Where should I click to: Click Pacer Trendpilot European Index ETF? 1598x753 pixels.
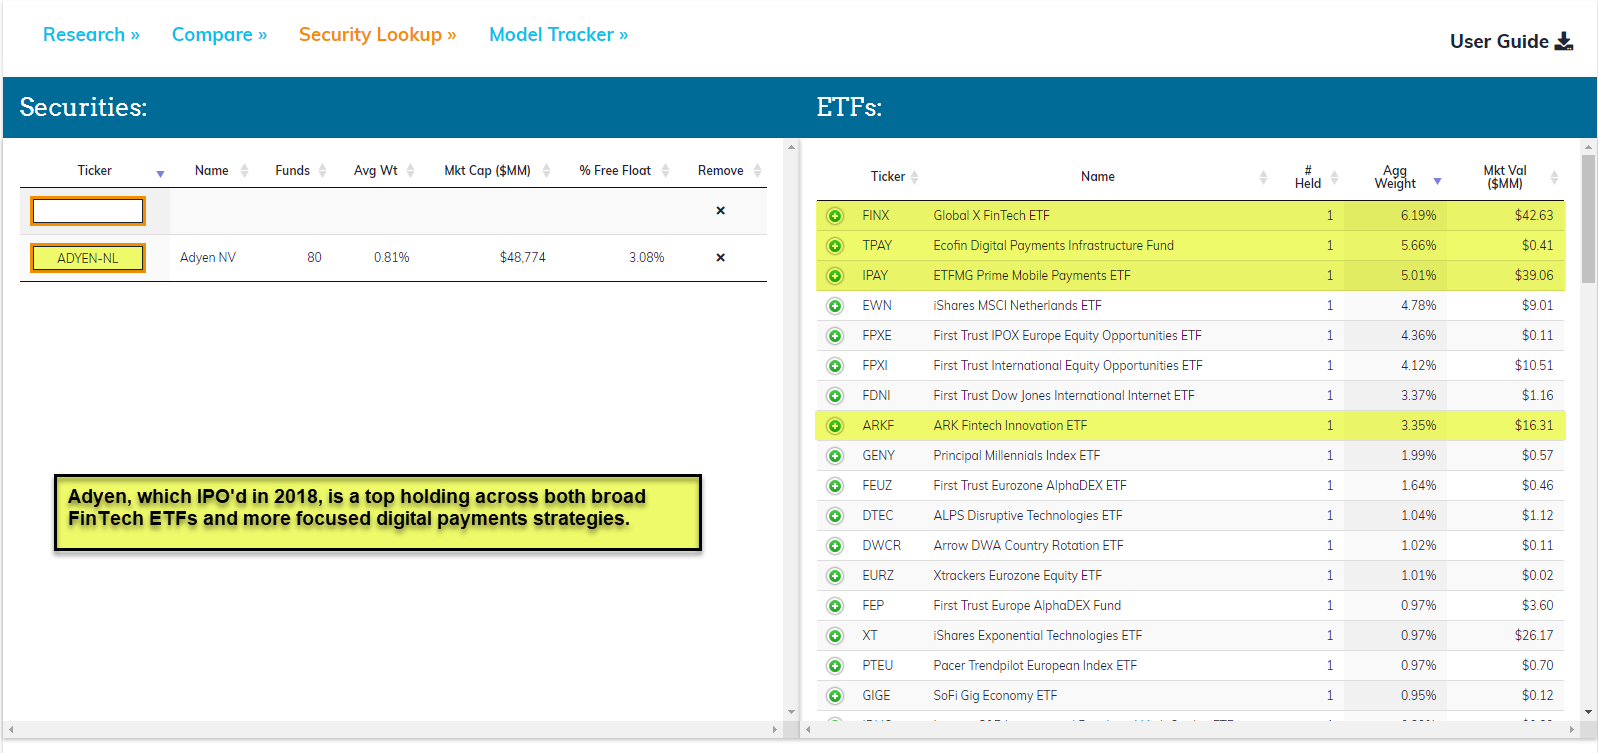coord(1035,666)
